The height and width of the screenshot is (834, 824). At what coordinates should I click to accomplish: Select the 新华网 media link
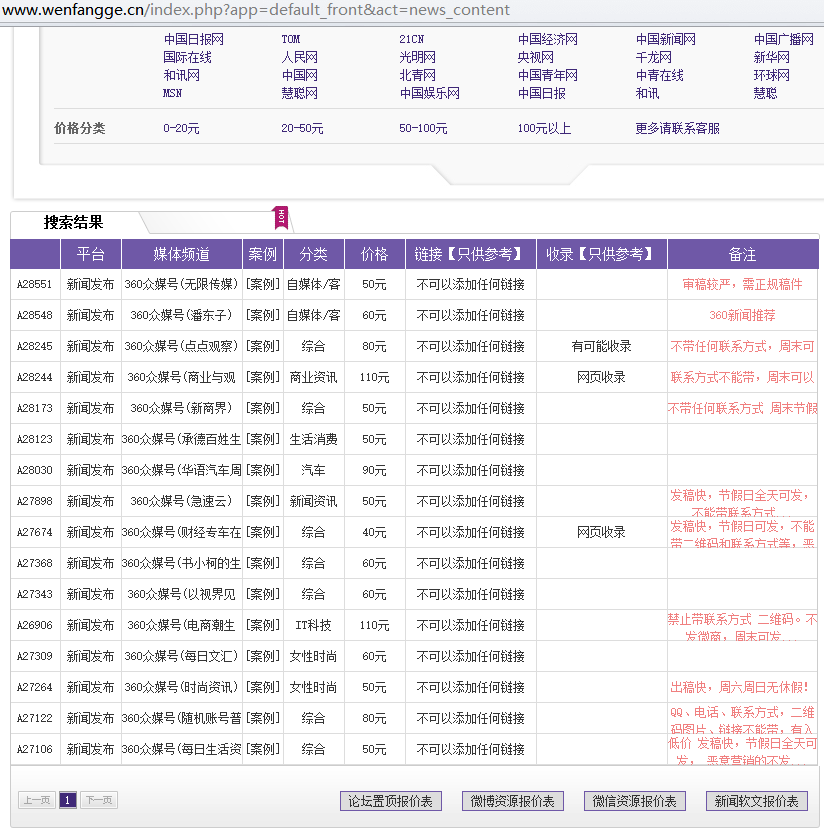click(x=771, y=58)
